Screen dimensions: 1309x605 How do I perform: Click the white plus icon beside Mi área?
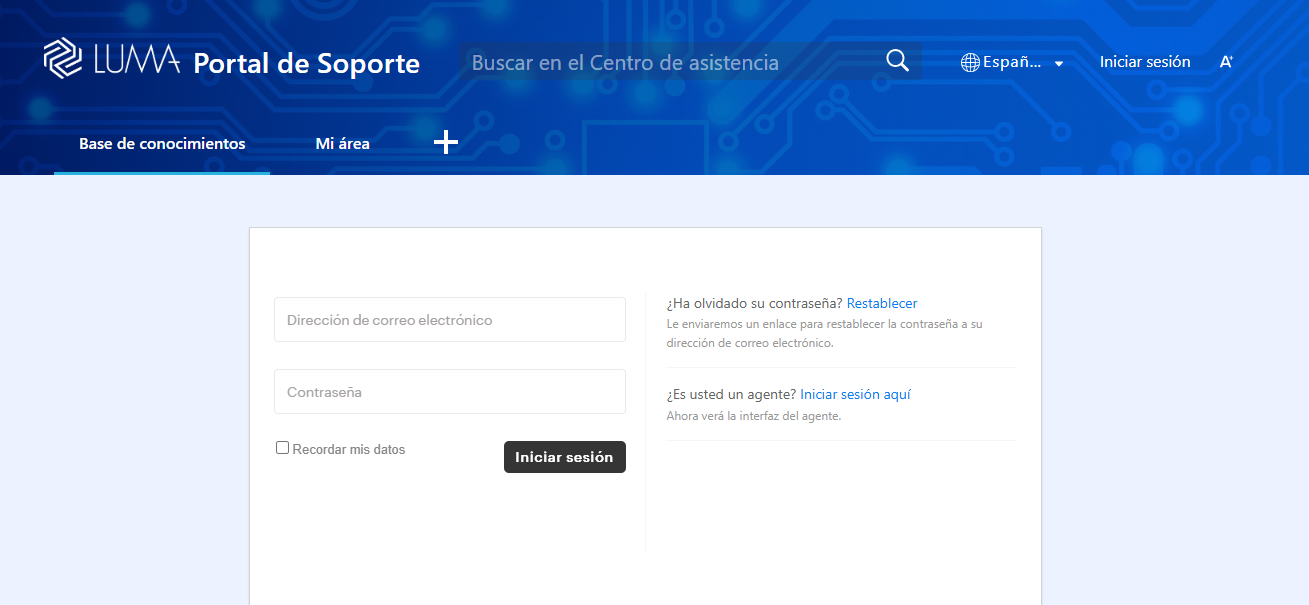point(446,143)
